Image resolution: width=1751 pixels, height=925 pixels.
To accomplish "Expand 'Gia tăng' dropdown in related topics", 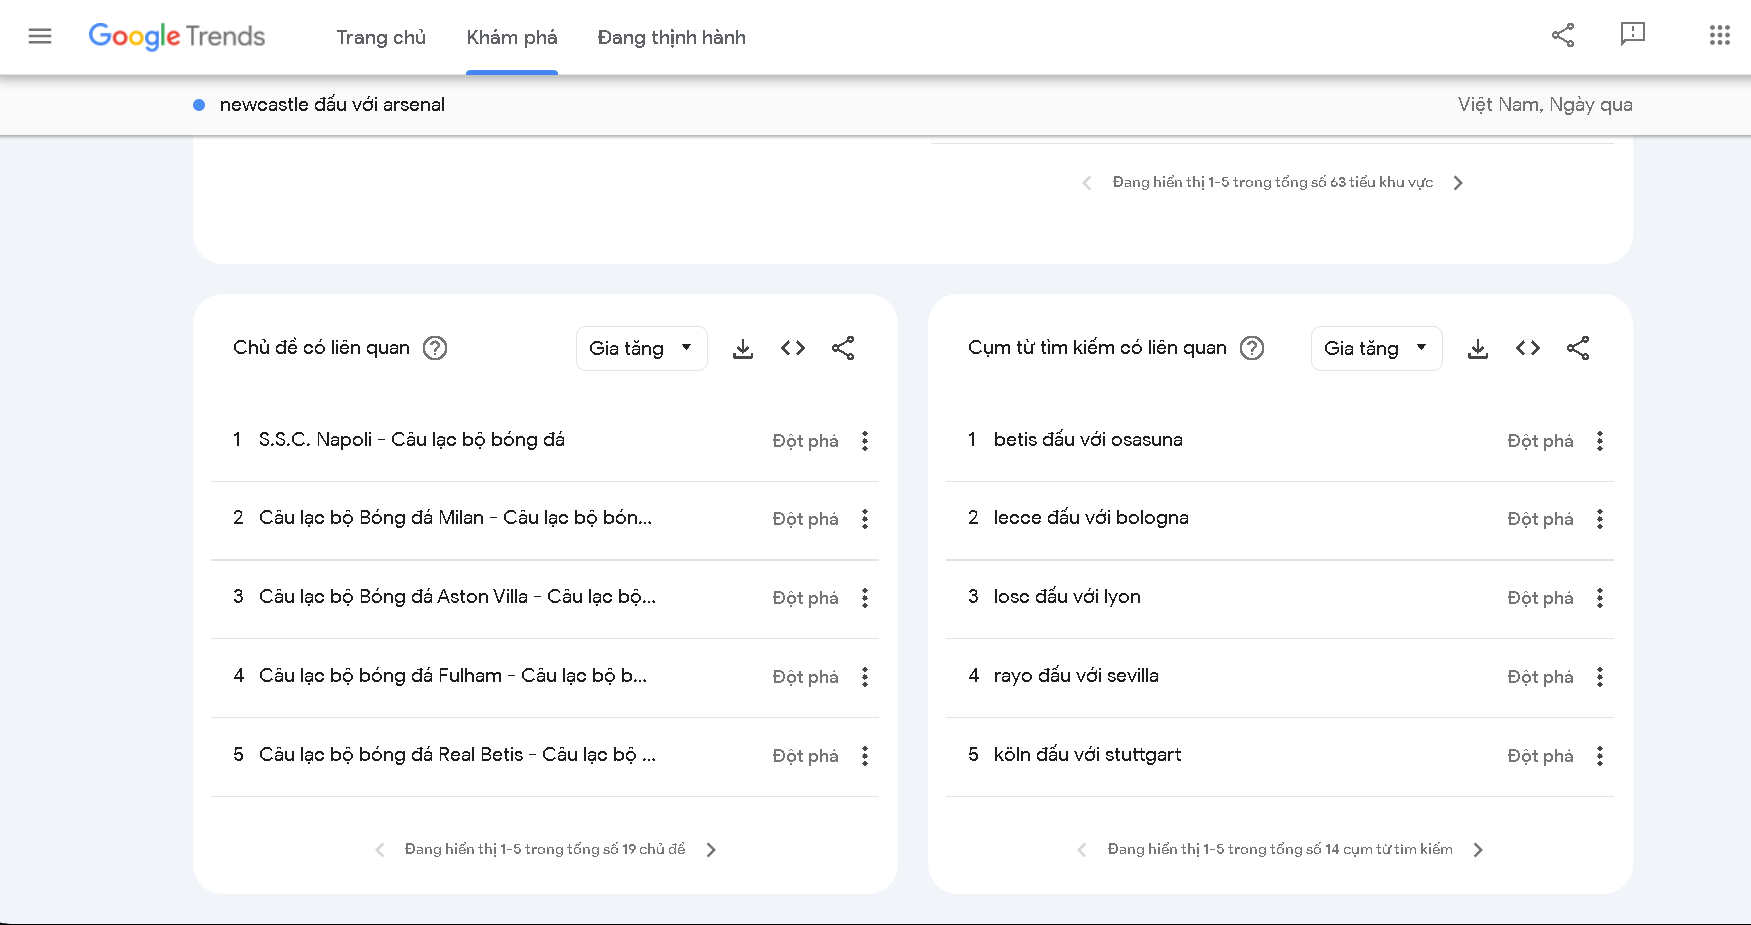I will (641, 348).
